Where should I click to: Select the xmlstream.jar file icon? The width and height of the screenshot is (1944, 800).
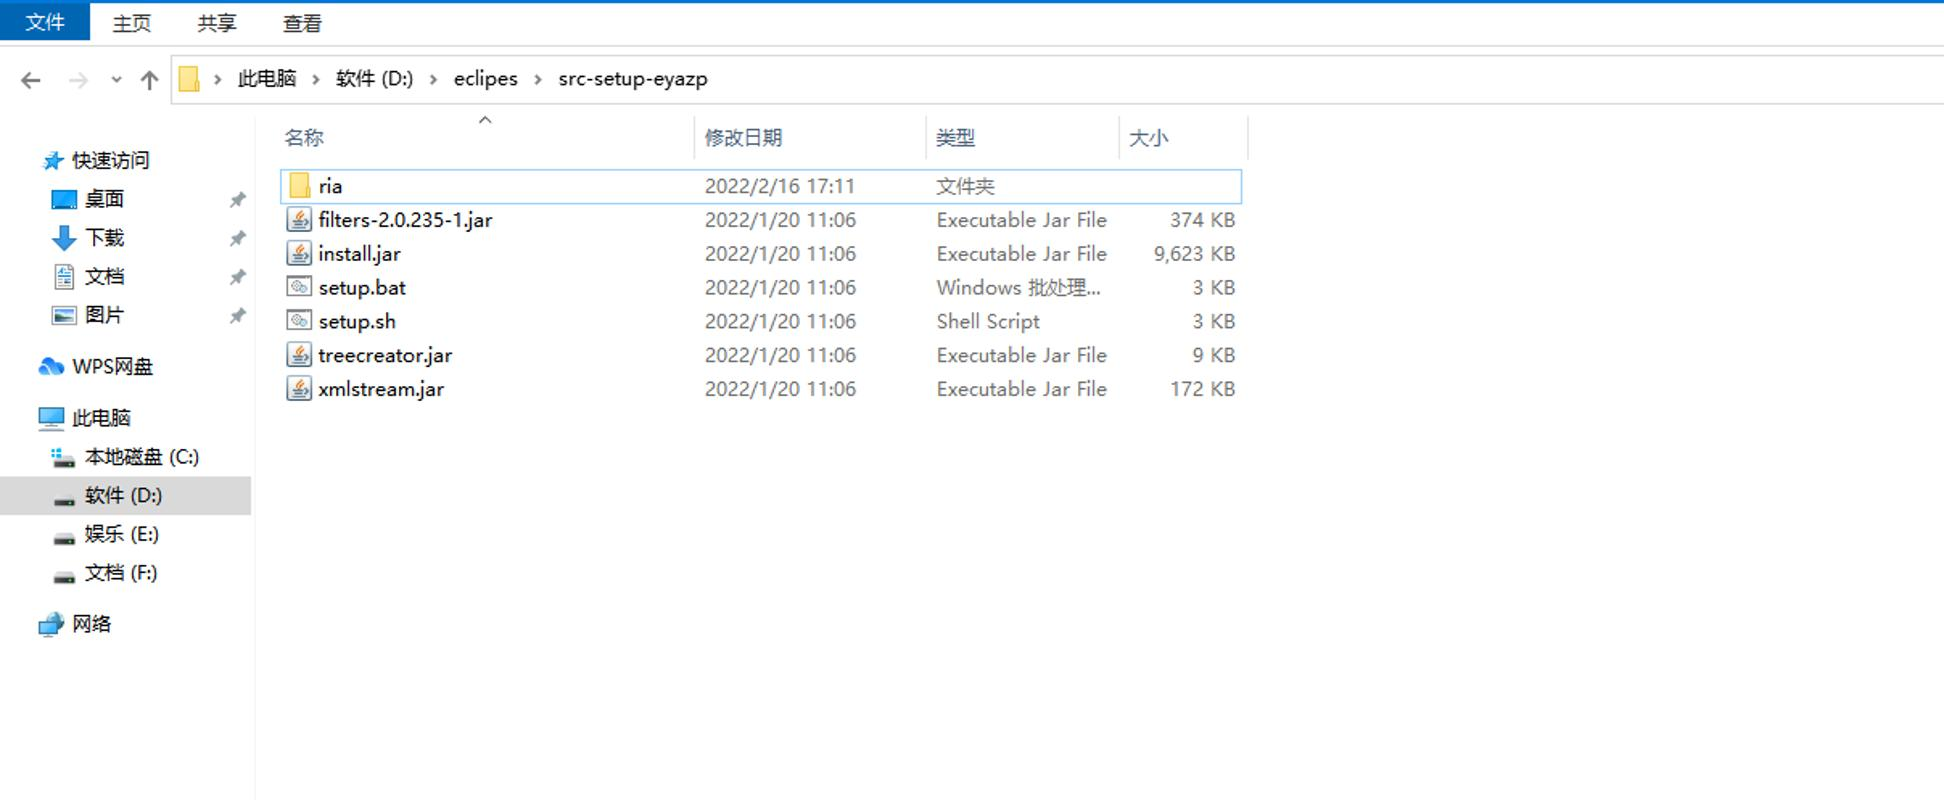(x=299, y=389)
